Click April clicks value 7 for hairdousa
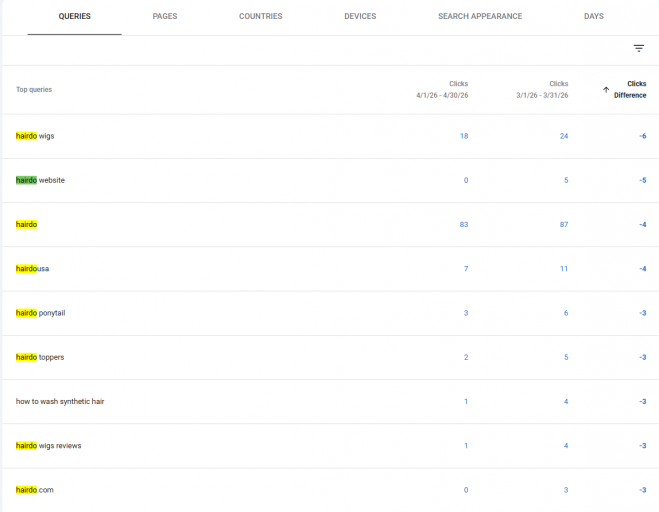The width and height of the screenshot is (659, 512). 466,269
